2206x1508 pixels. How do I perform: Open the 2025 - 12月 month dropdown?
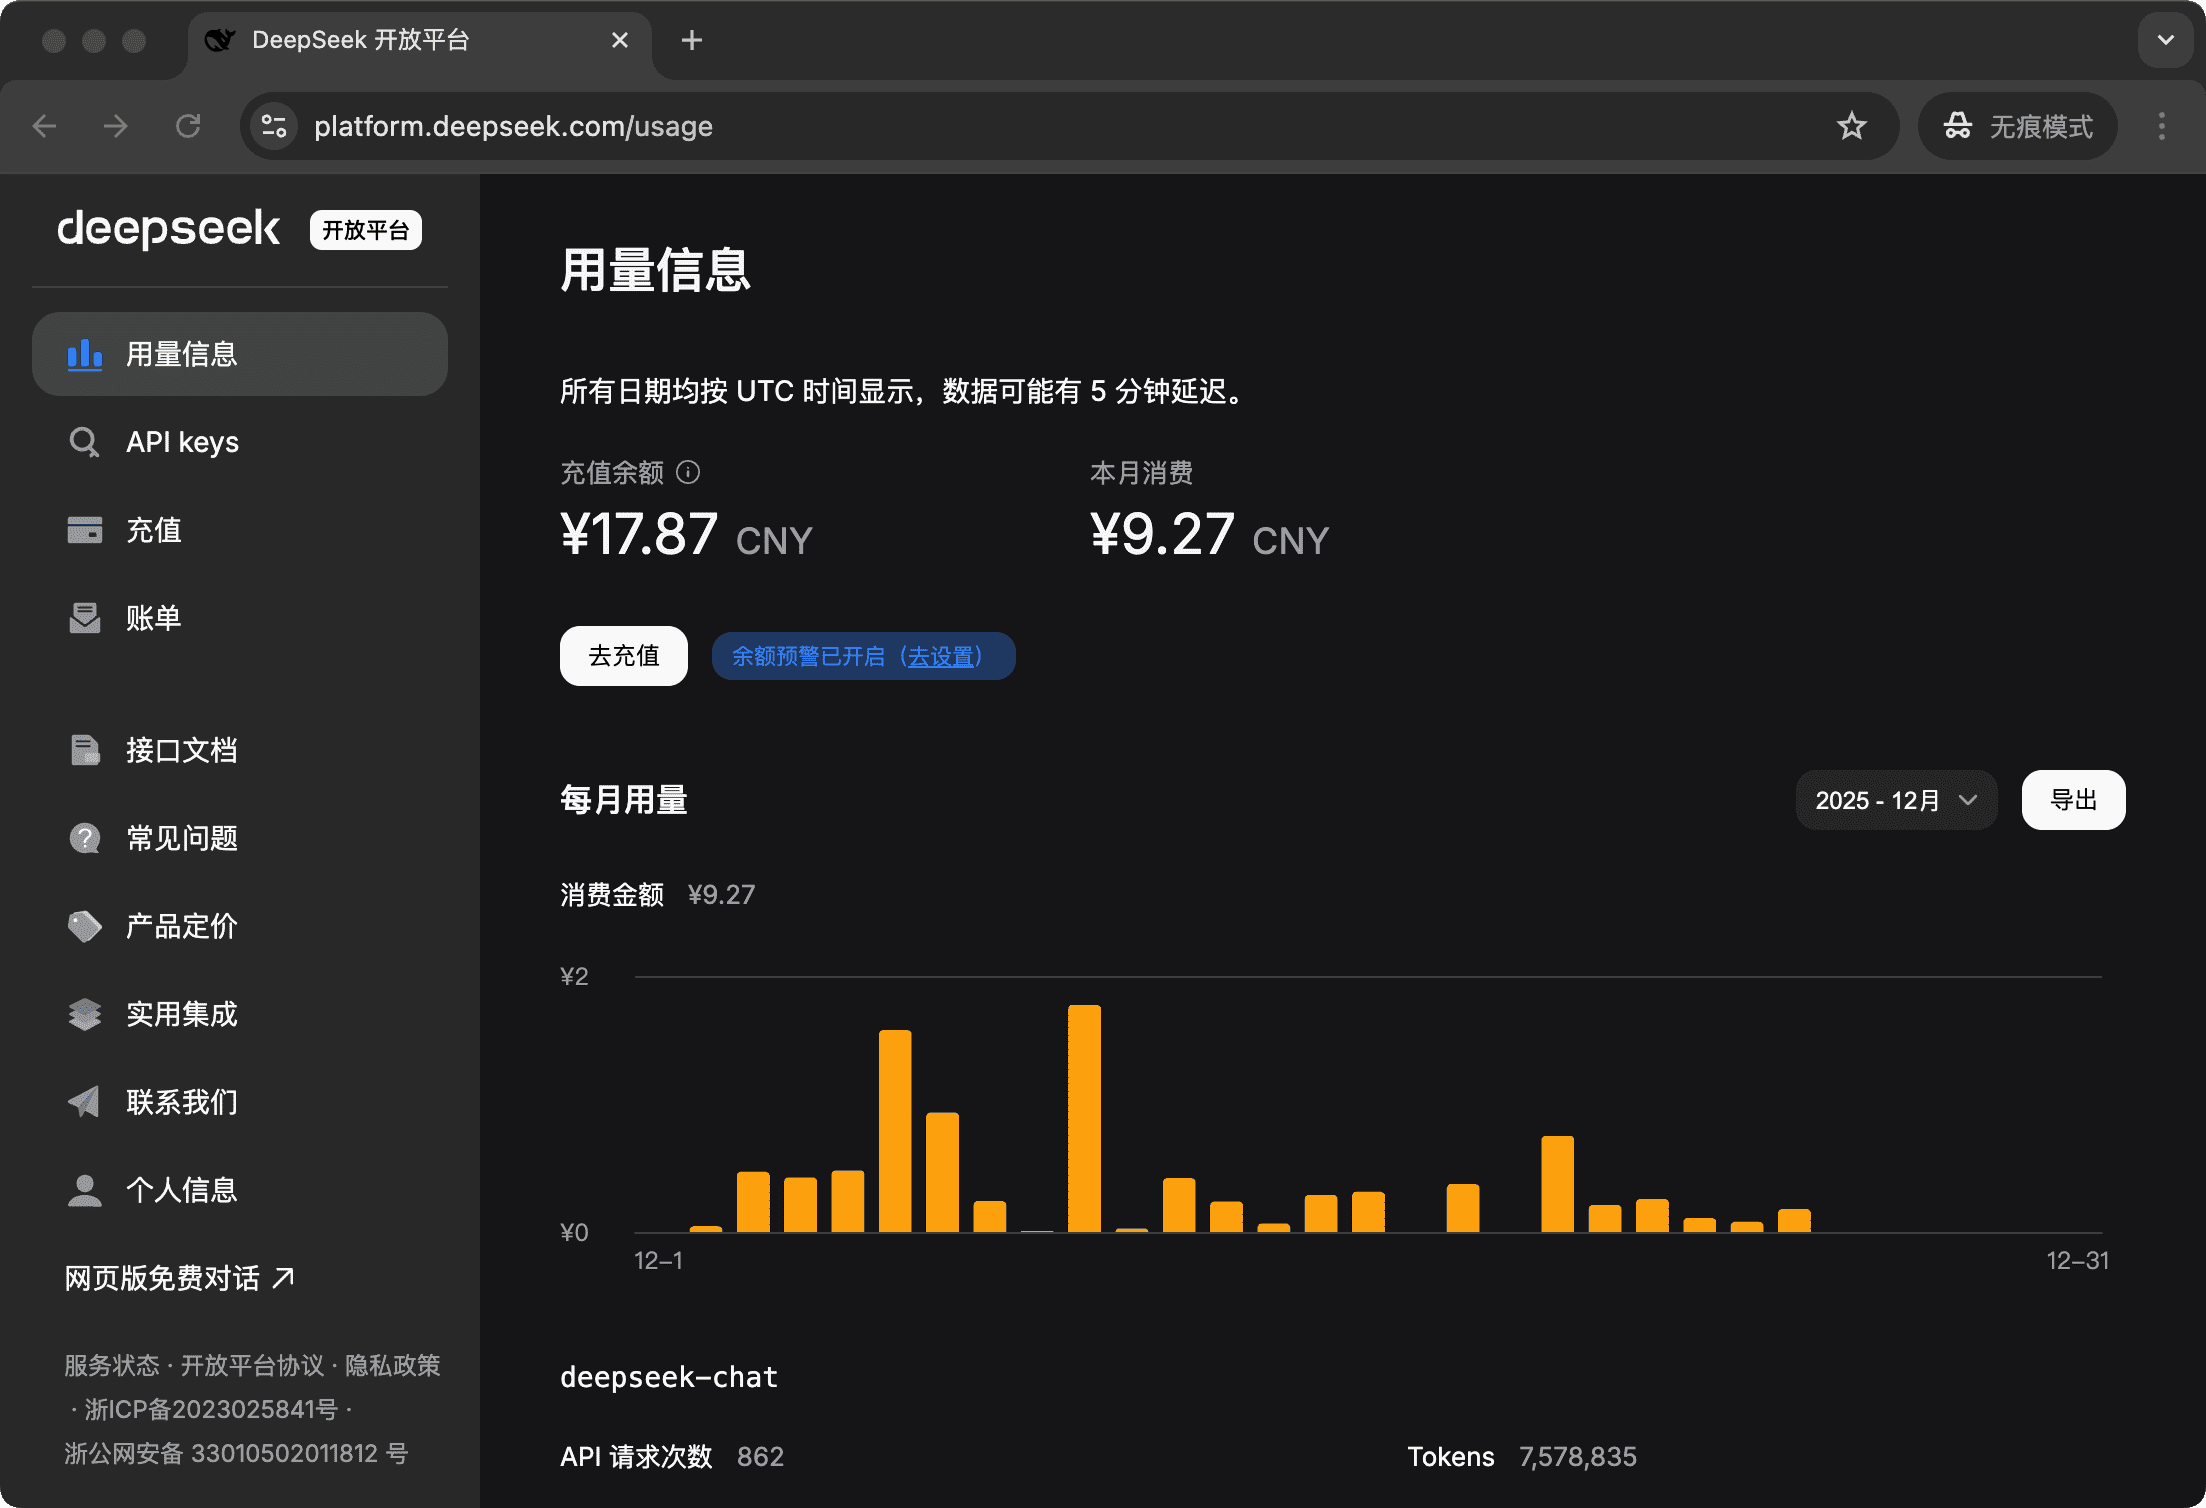pos(1896,800)
